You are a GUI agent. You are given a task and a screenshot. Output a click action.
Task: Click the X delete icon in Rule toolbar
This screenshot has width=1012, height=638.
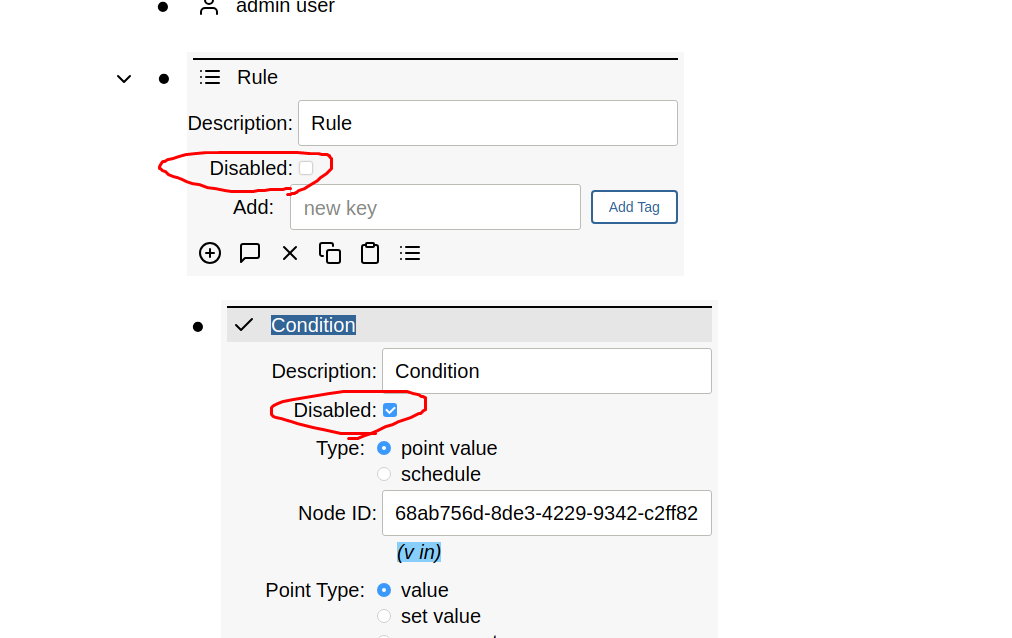[290, 253]
